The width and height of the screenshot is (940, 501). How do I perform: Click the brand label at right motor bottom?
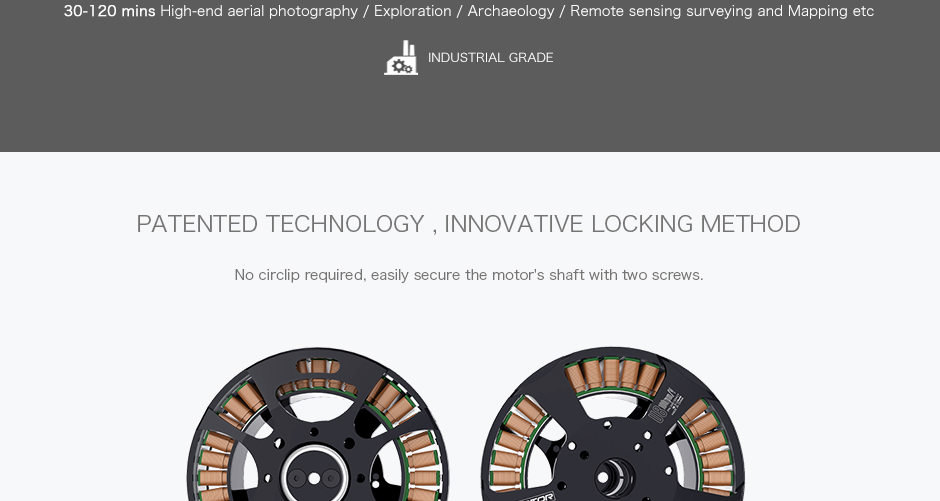coord(537,494)
